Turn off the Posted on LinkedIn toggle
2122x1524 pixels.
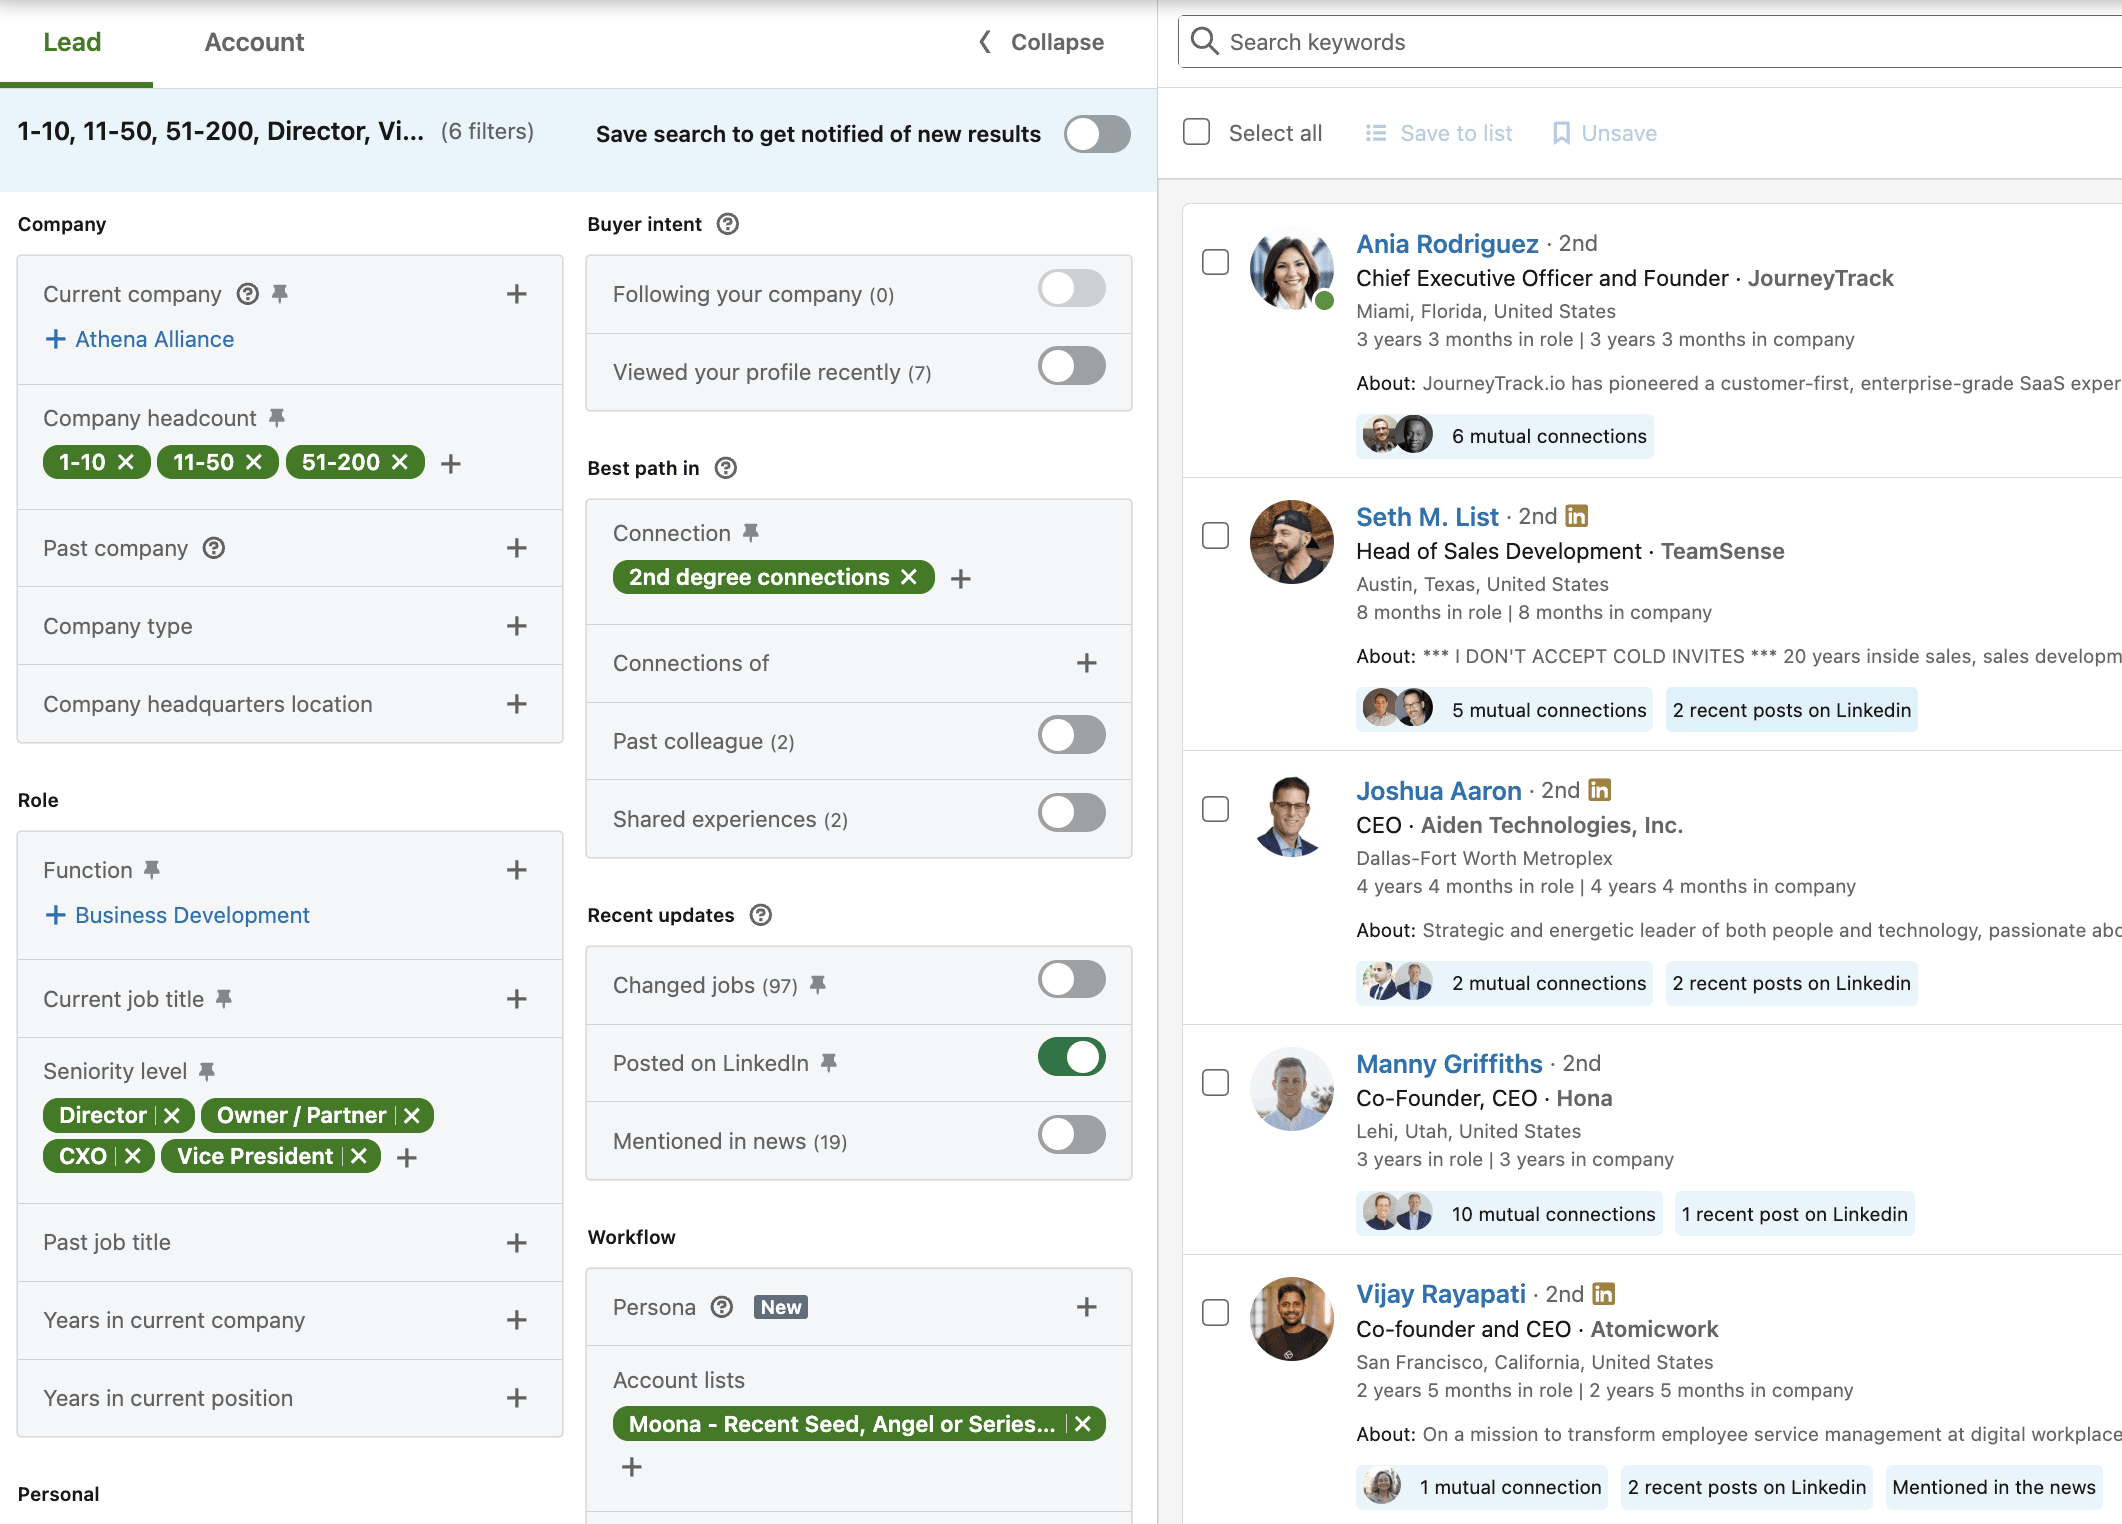click(x=1071, y=1057)
